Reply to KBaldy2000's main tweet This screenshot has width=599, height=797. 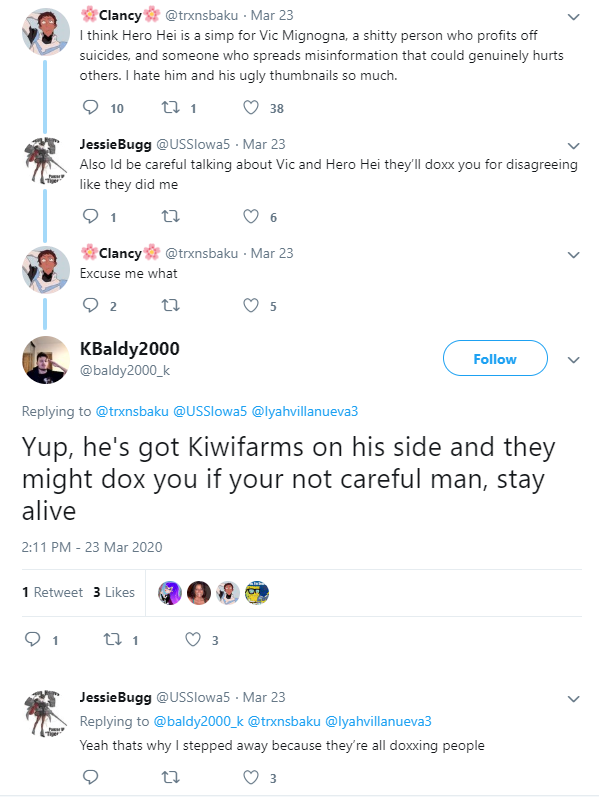tap(33, 639)
